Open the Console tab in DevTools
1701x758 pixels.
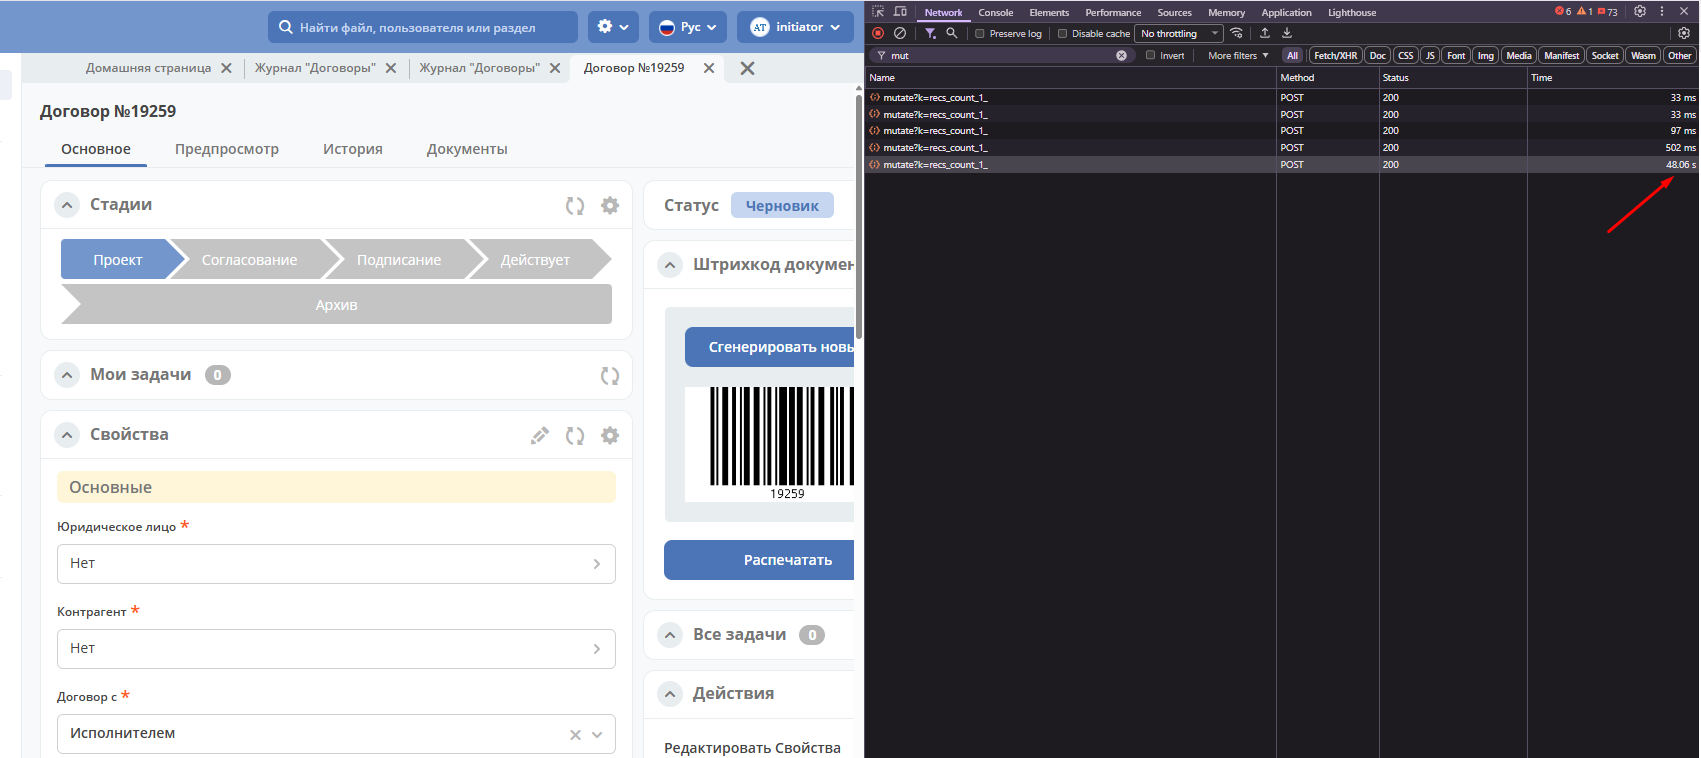995,12
